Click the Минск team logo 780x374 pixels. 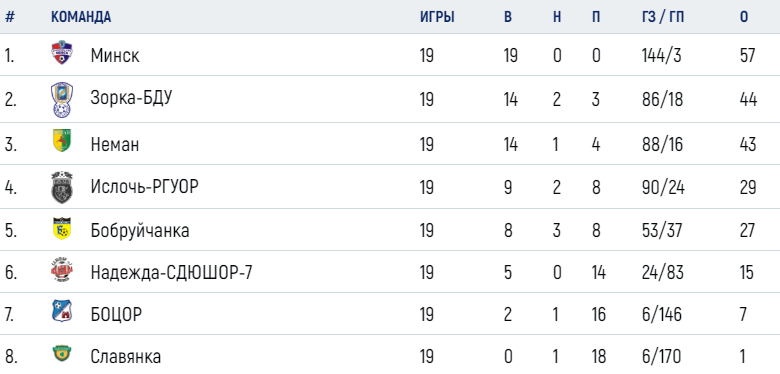click(62, 53)
